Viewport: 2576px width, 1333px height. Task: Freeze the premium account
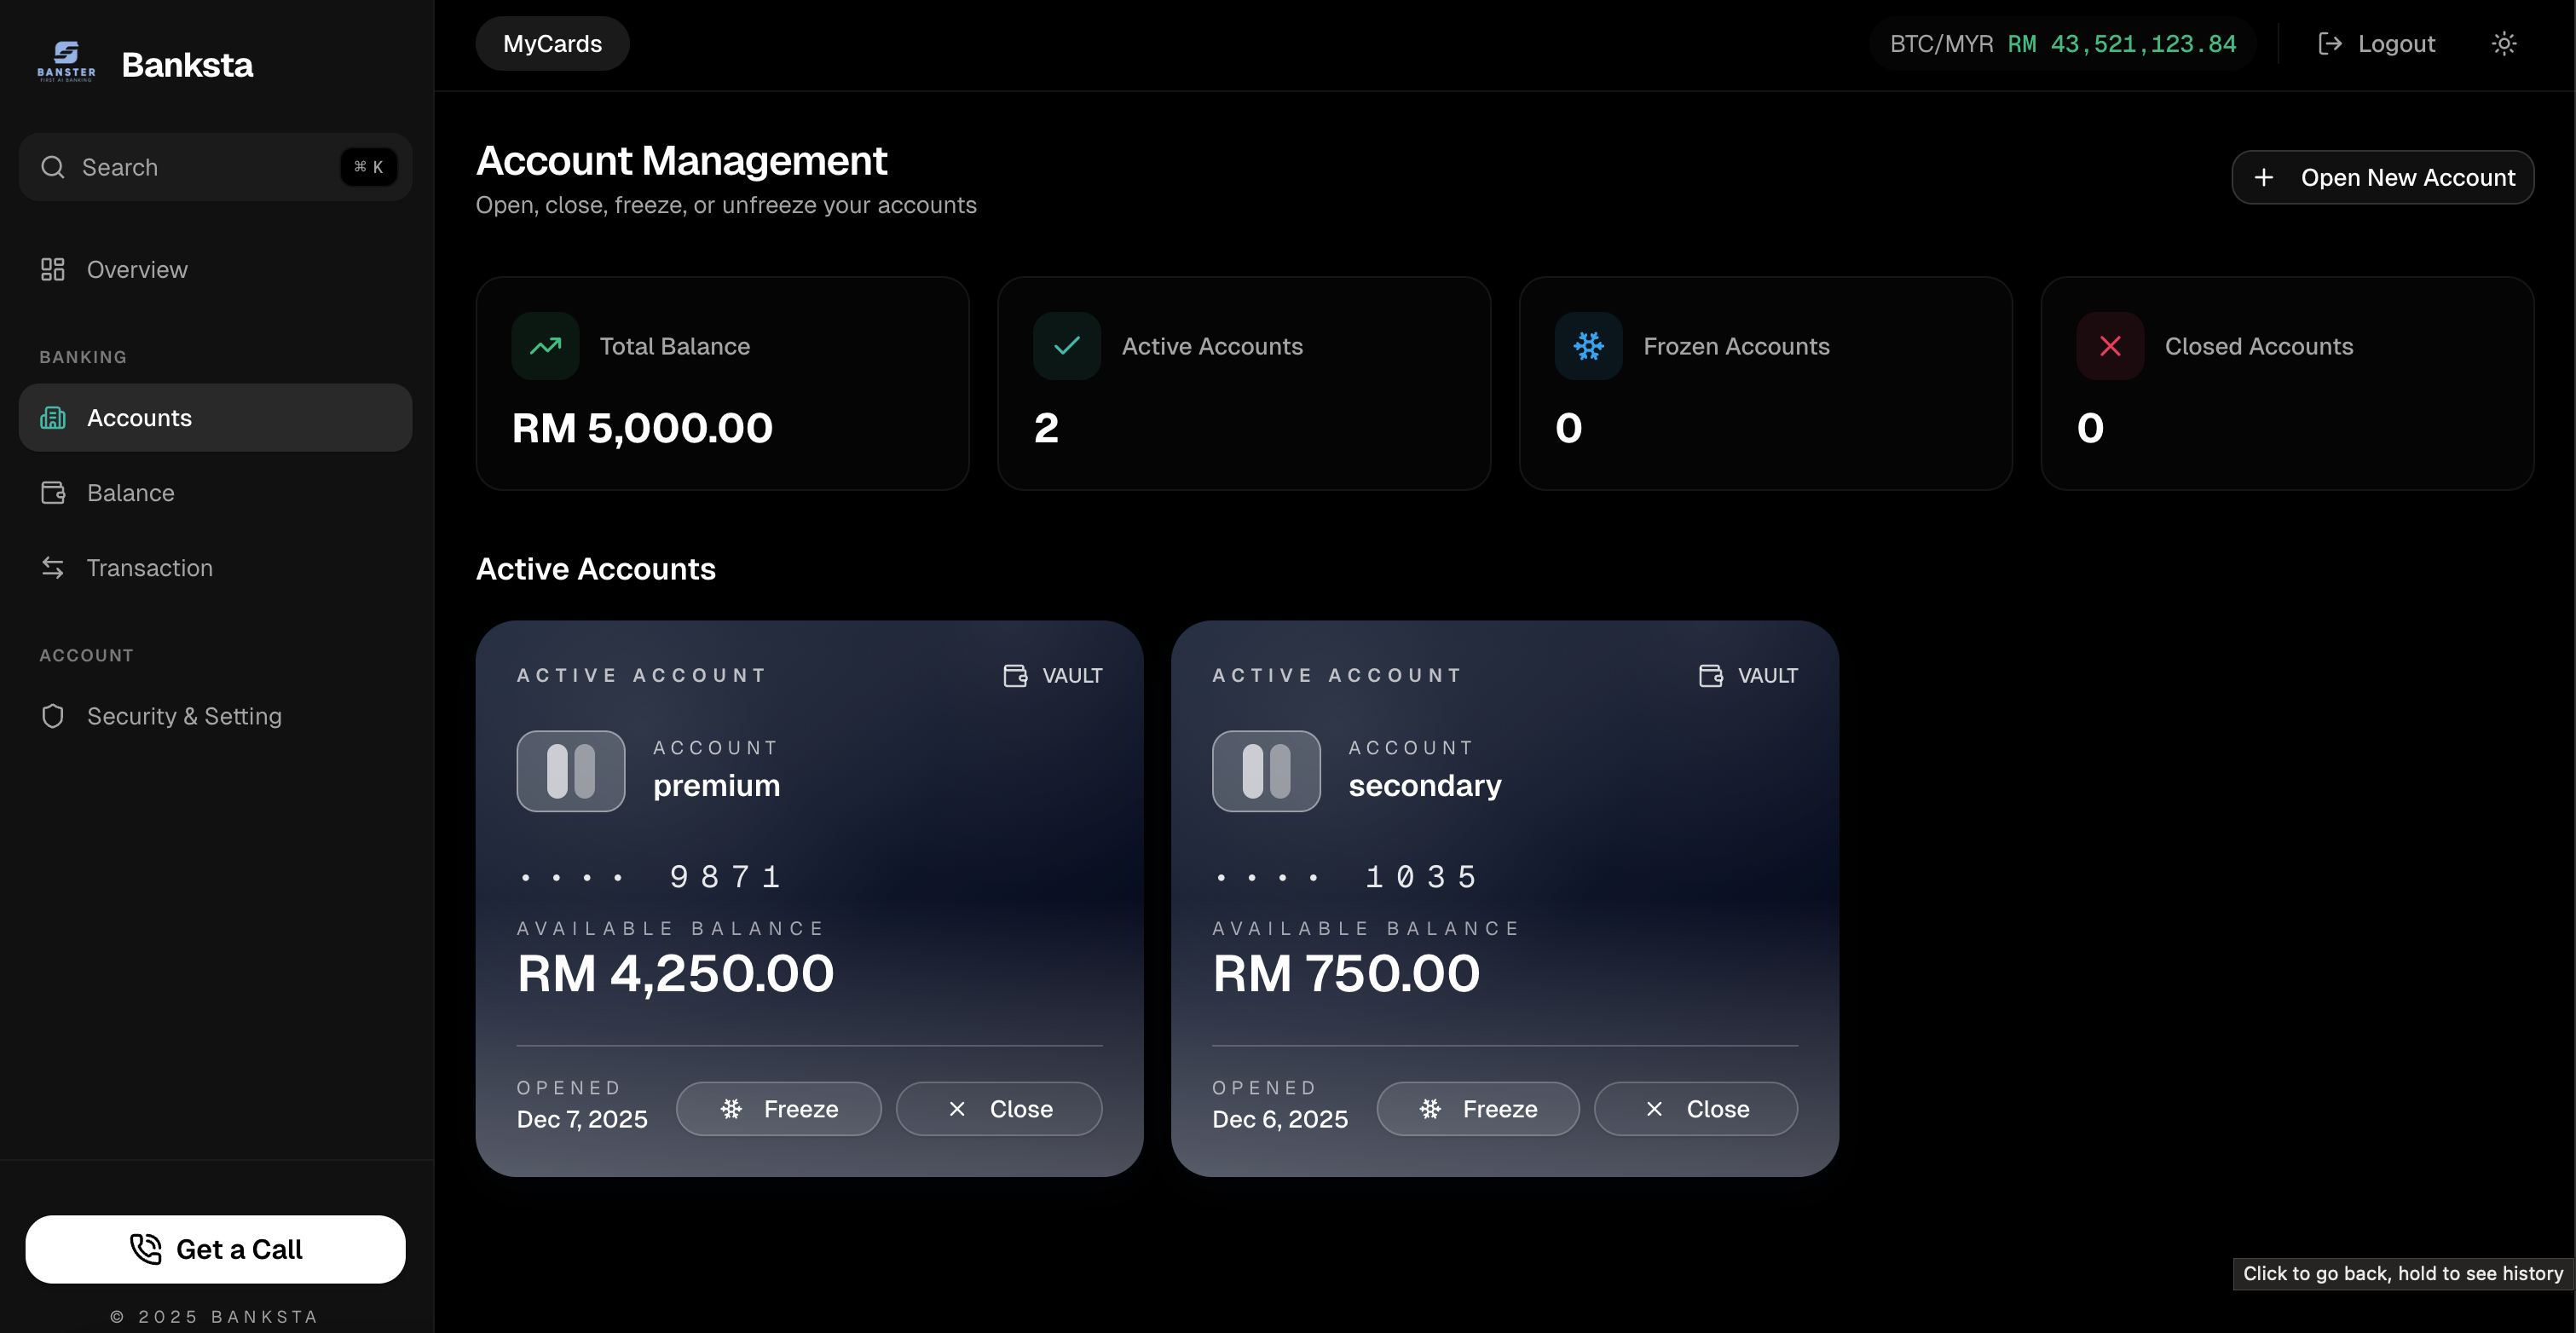[x=778, y=1109]
